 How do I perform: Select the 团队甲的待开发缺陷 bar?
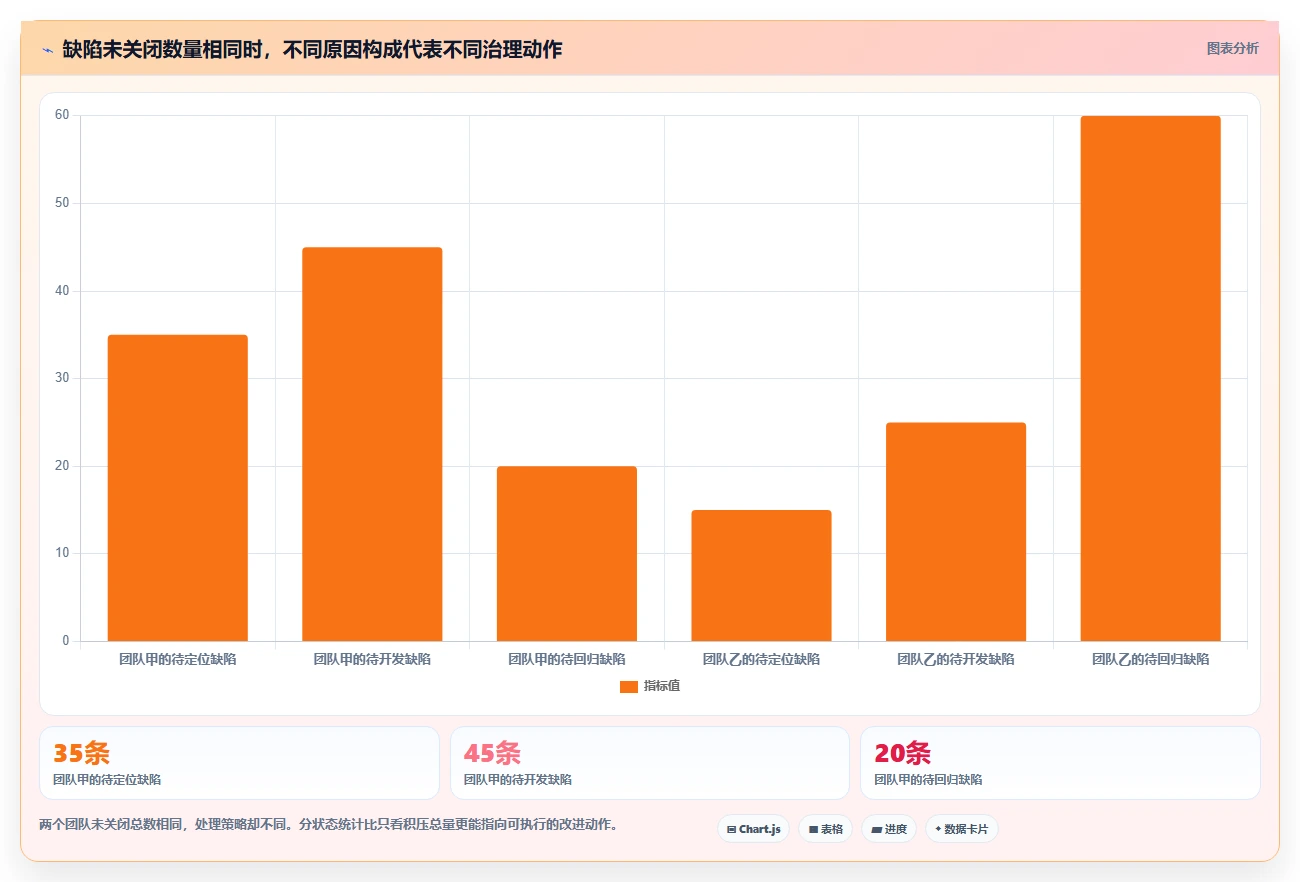point(372,444)
